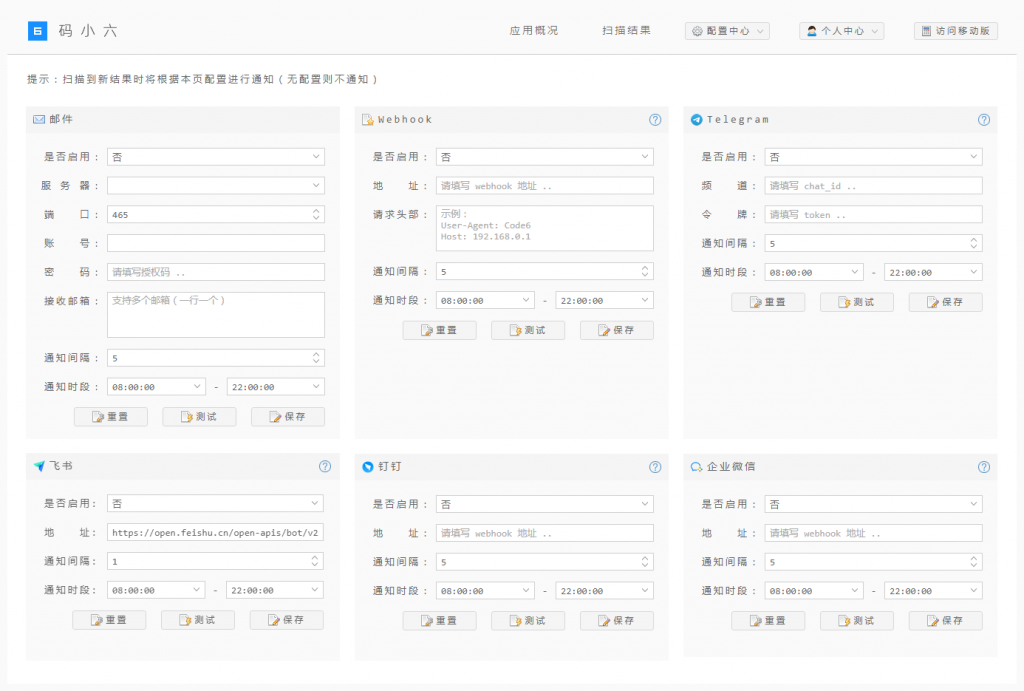Focus the Telegram 令牌 token field
Viewport: 1024px width, 691px height.
coord(873,214)
